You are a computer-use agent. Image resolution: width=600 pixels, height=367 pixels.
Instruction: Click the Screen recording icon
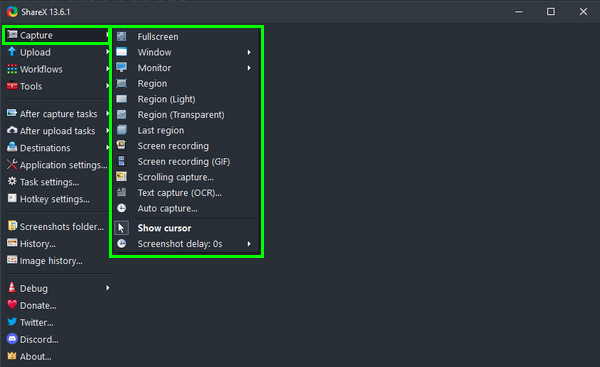pos(122,145)
